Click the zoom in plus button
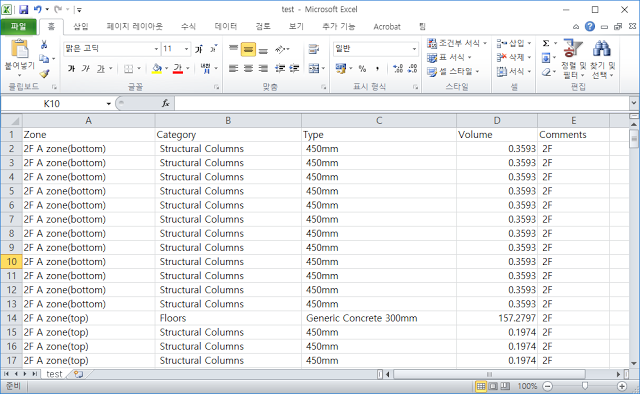The width and height of the screenshot is (640, 394). tap(622, 386)
